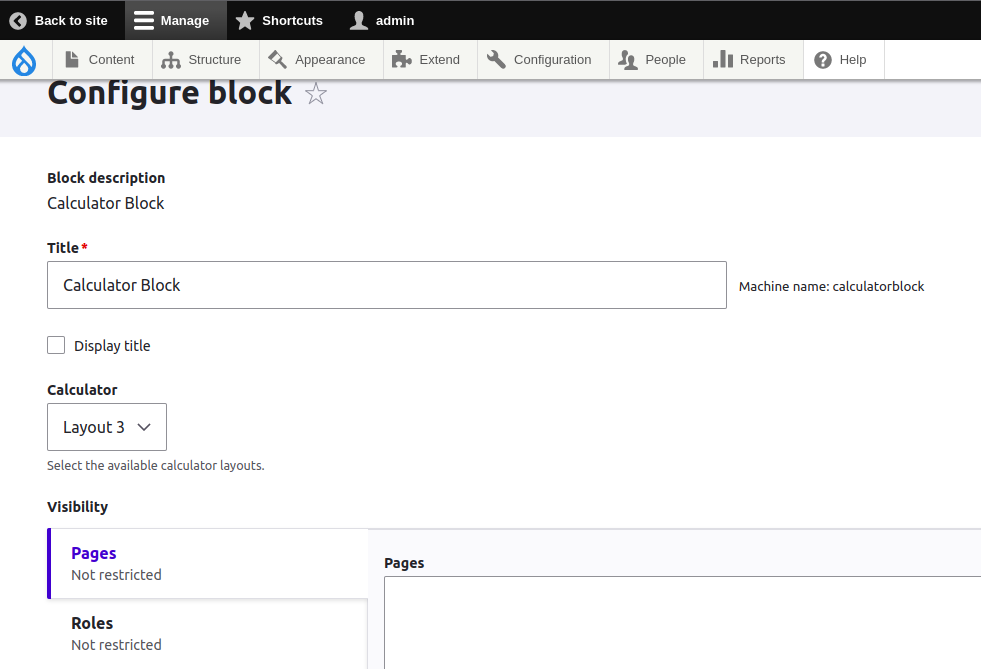The image size is (981, 669).
Task: Click inside the Title field
Action: pos(386,285)
